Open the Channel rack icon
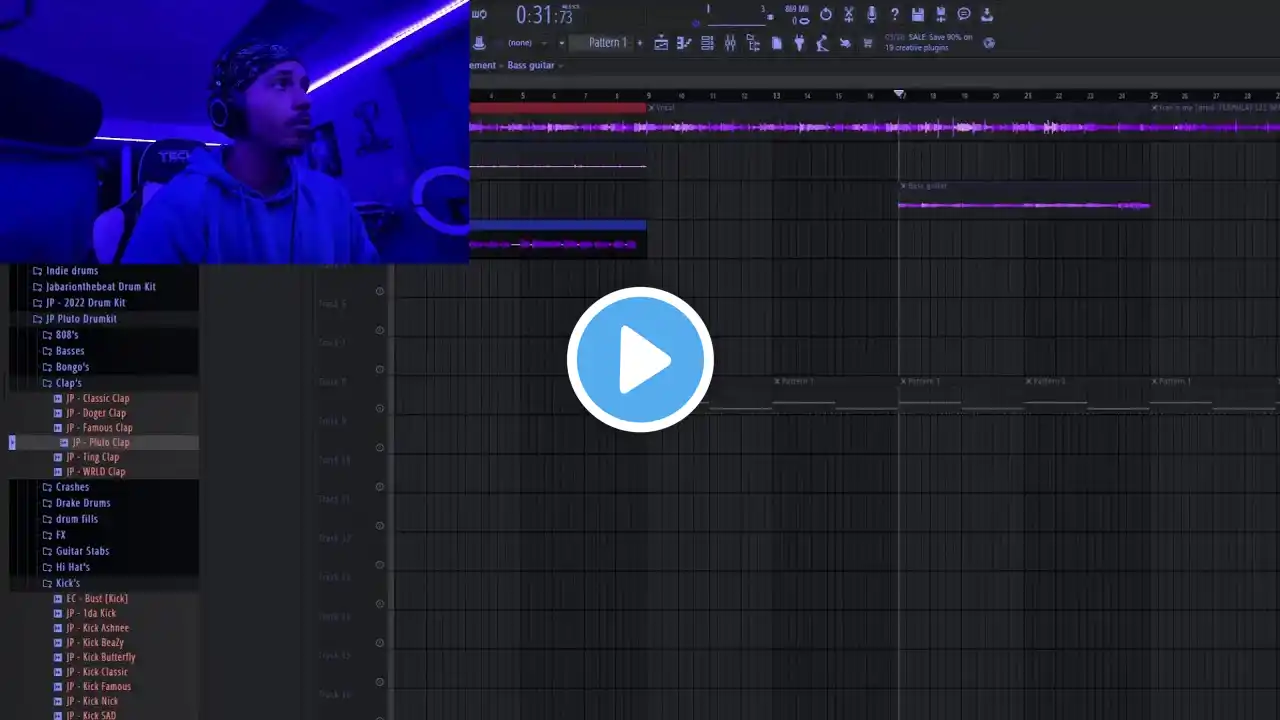Image resolution: width=1280 pixels, height=720 pixels. (707, 43)
